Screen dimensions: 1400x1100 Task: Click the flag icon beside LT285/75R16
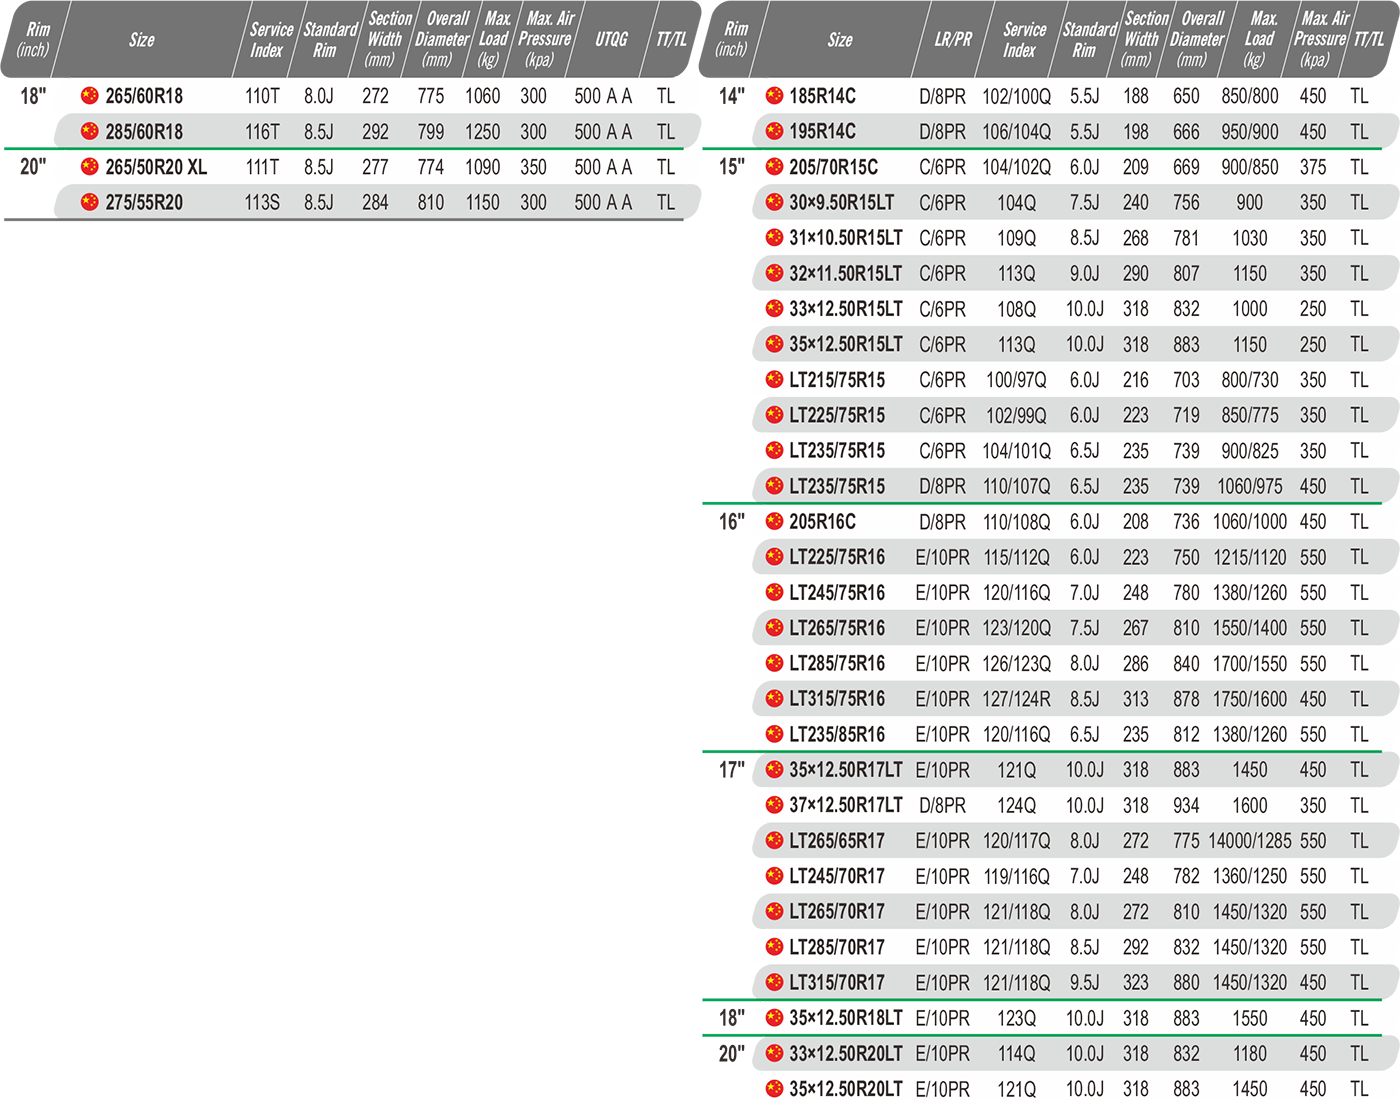774,663
